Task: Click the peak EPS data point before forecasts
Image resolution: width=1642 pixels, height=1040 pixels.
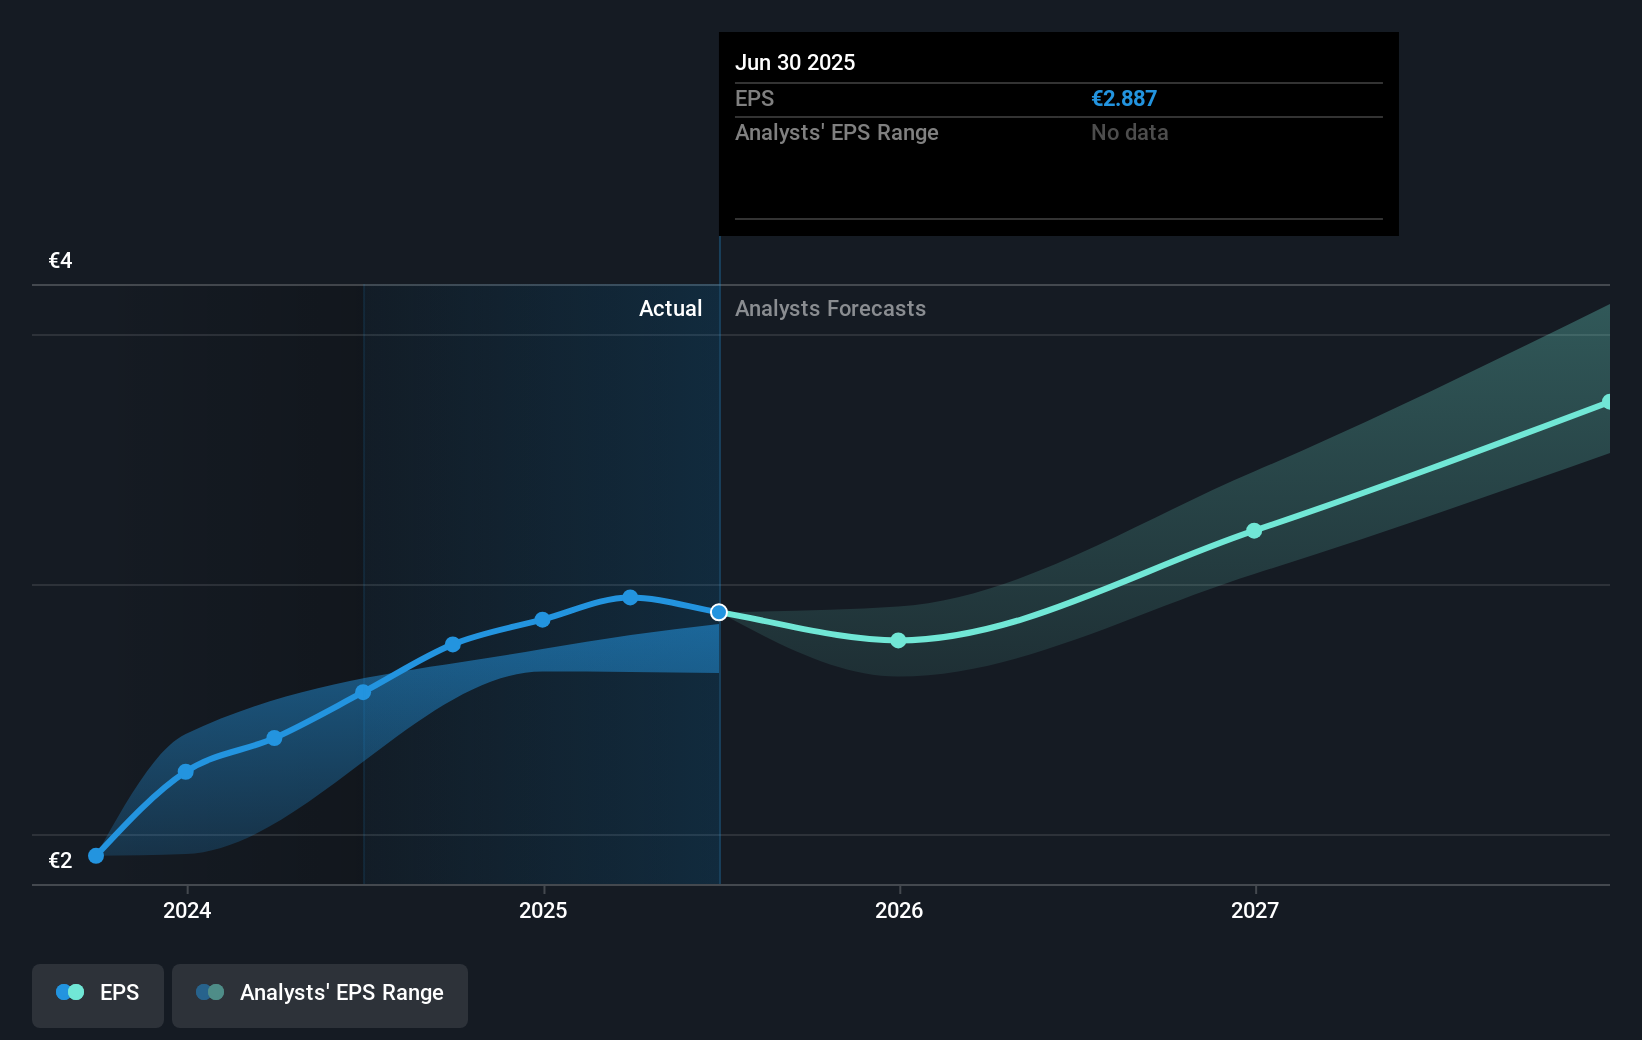Action: [x=629, y=597]
